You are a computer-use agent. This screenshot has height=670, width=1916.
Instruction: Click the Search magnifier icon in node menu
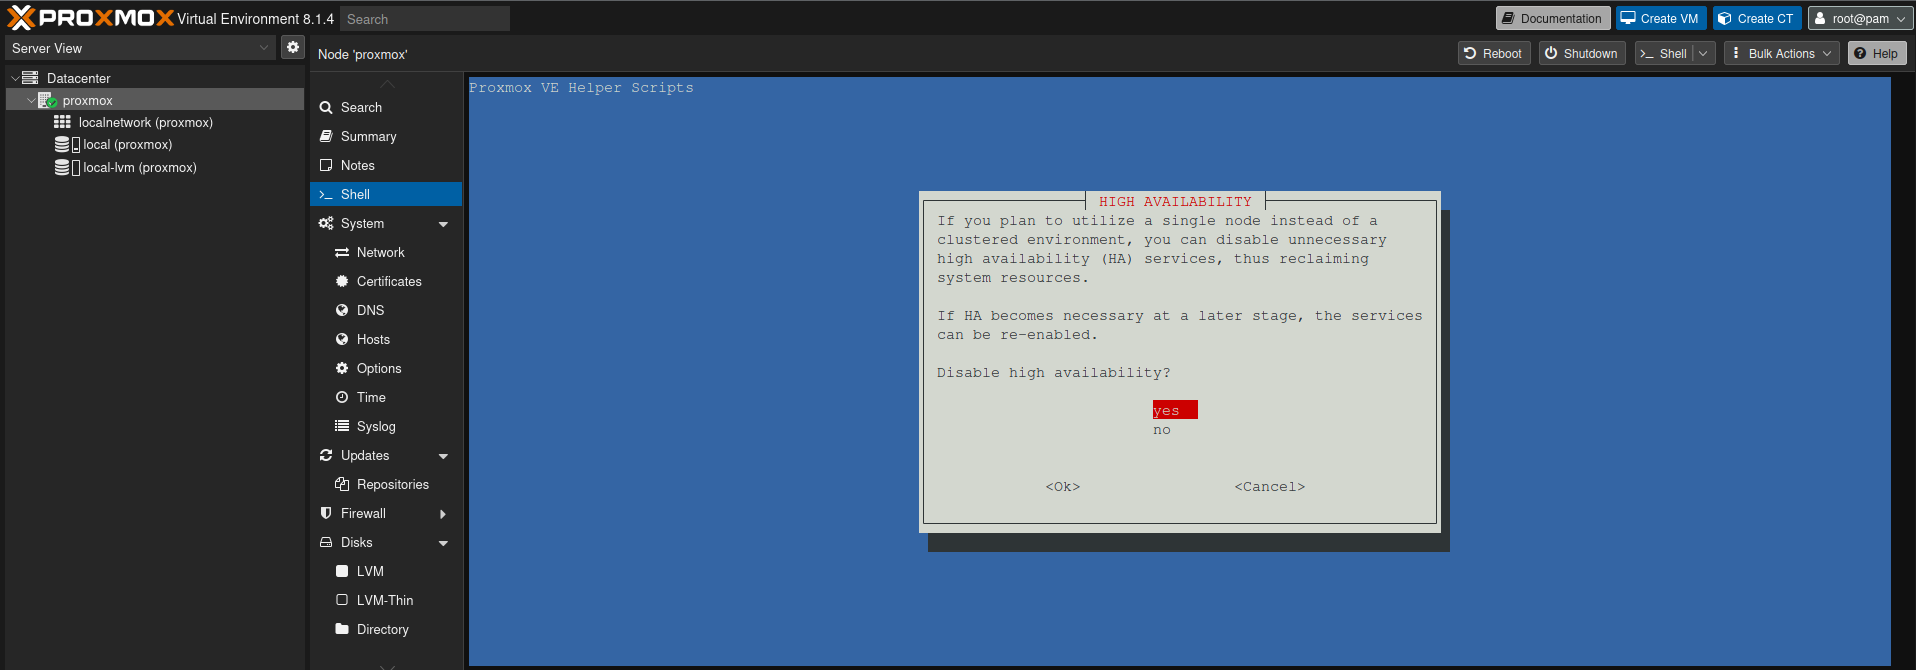click(326, 107)
